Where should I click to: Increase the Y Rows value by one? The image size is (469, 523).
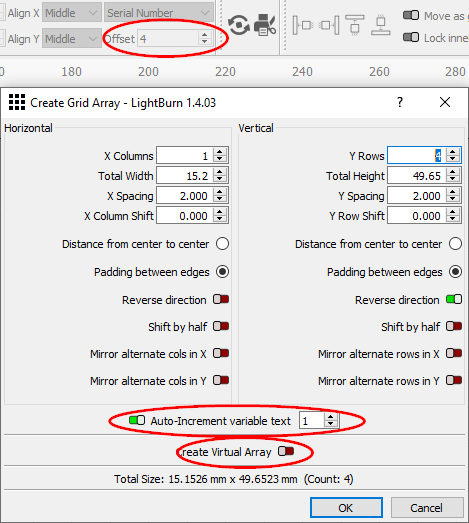click(453, 152)
